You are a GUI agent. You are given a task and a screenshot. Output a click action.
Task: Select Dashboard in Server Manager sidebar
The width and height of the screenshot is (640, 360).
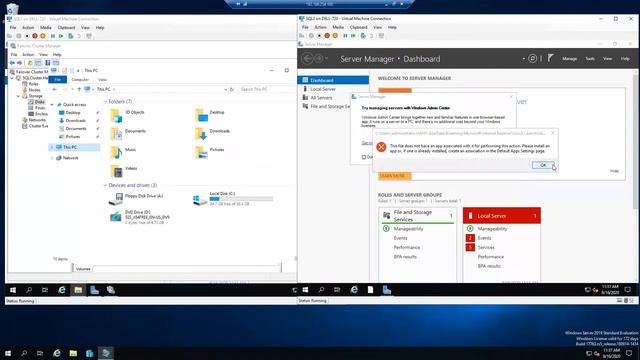click(x=333, y=80)
